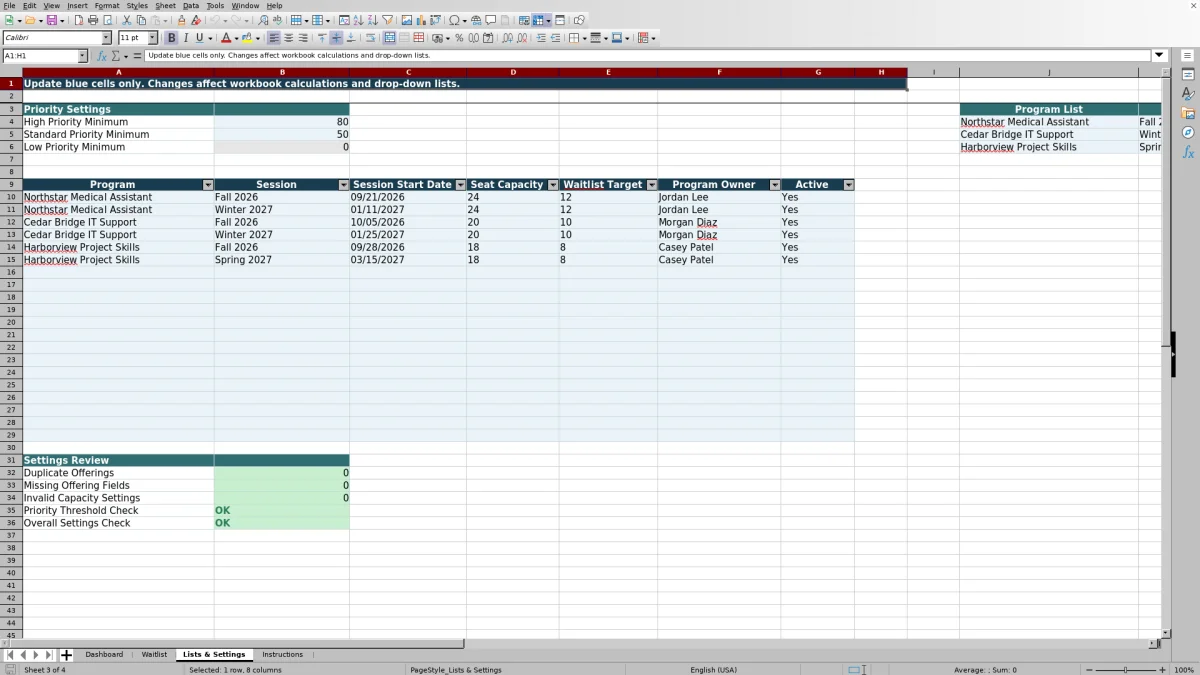The width and height of the screenshot is (1200, 675).
Task: Switch to the Dashboard sheet tab
Action: 104,655
